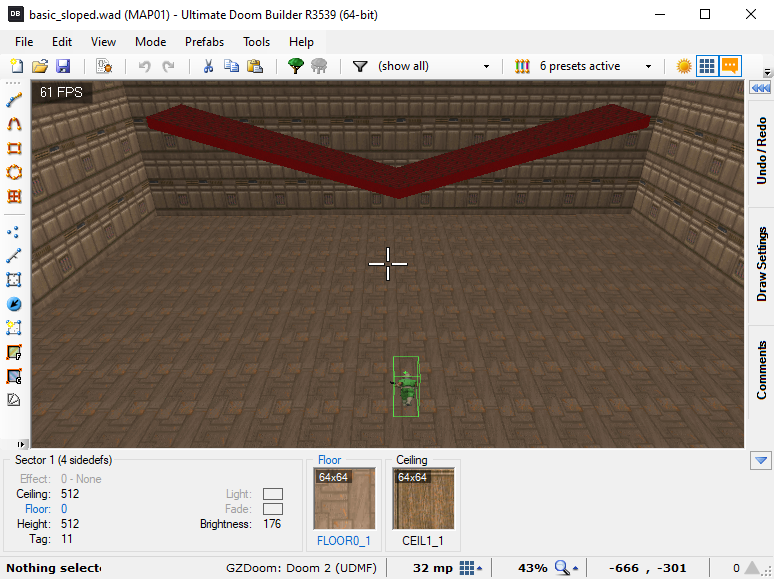Switch to Make Sectors mode
Image resolution: width=774 pixels, height=579 pixels.
pyautogui.click(x=14, y=328)
